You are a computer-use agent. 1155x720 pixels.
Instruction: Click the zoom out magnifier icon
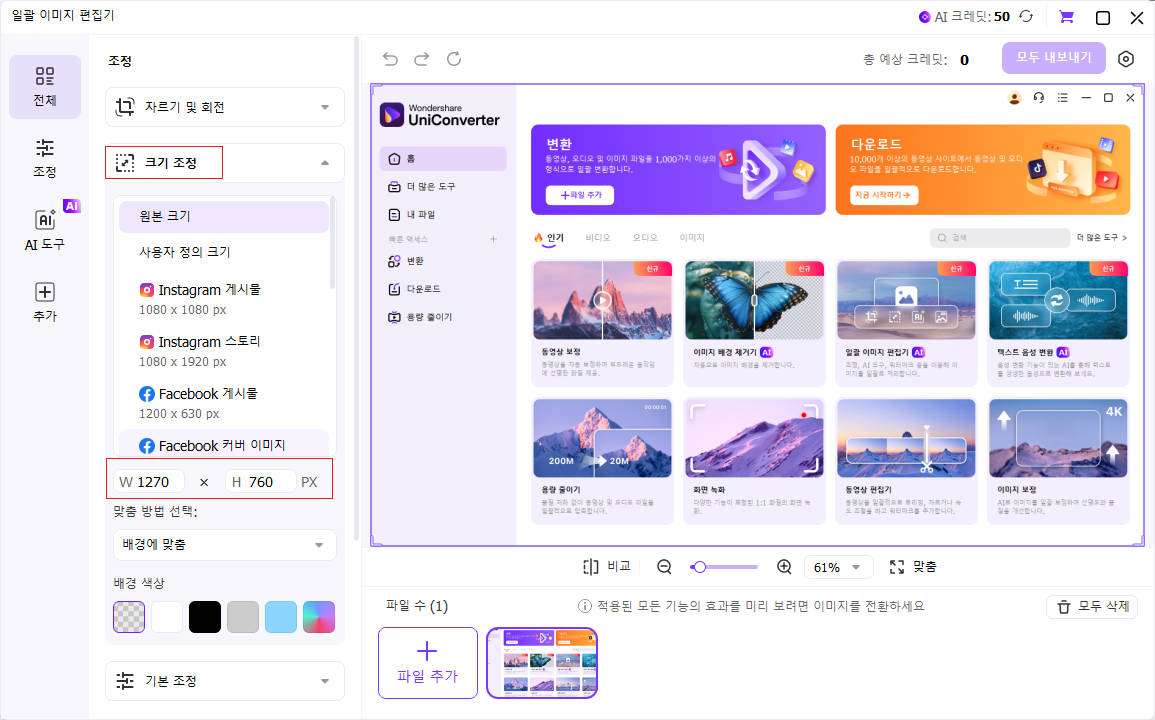point(664,567)
